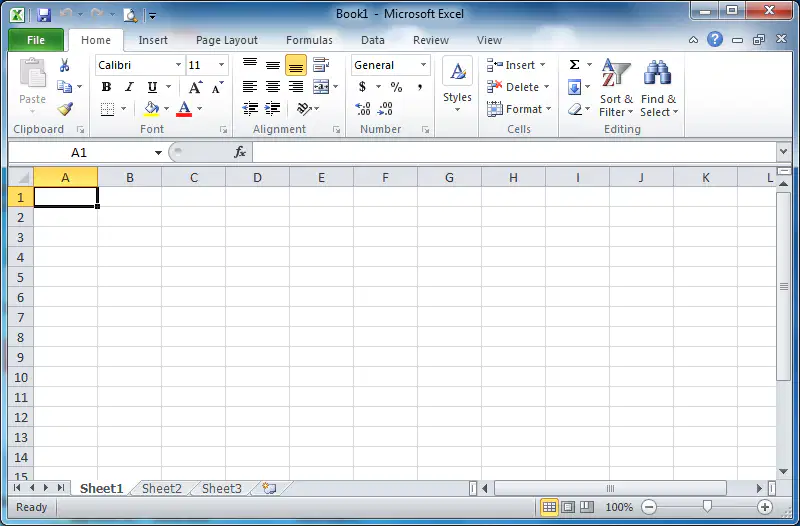Select the Sheet2 worksheet tab

click(x=162, y=488)
